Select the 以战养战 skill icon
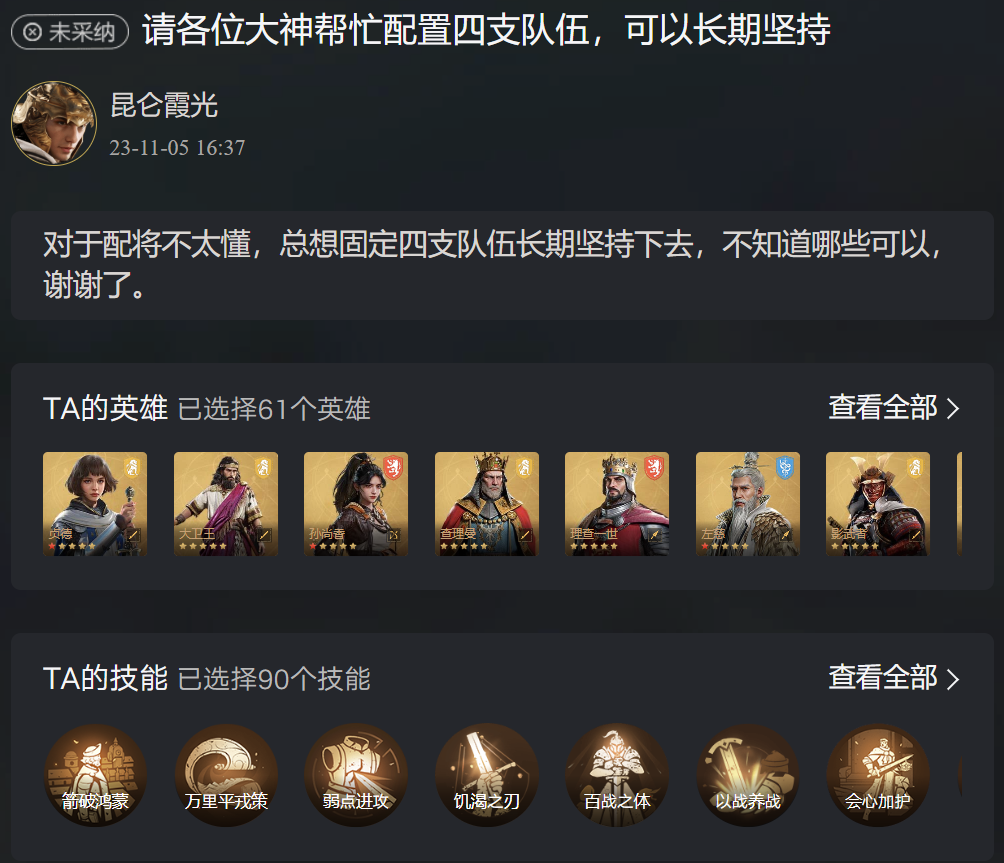The width and height of the screenshot is (1004, 863). pyautogui.click(x=748, y=775)
